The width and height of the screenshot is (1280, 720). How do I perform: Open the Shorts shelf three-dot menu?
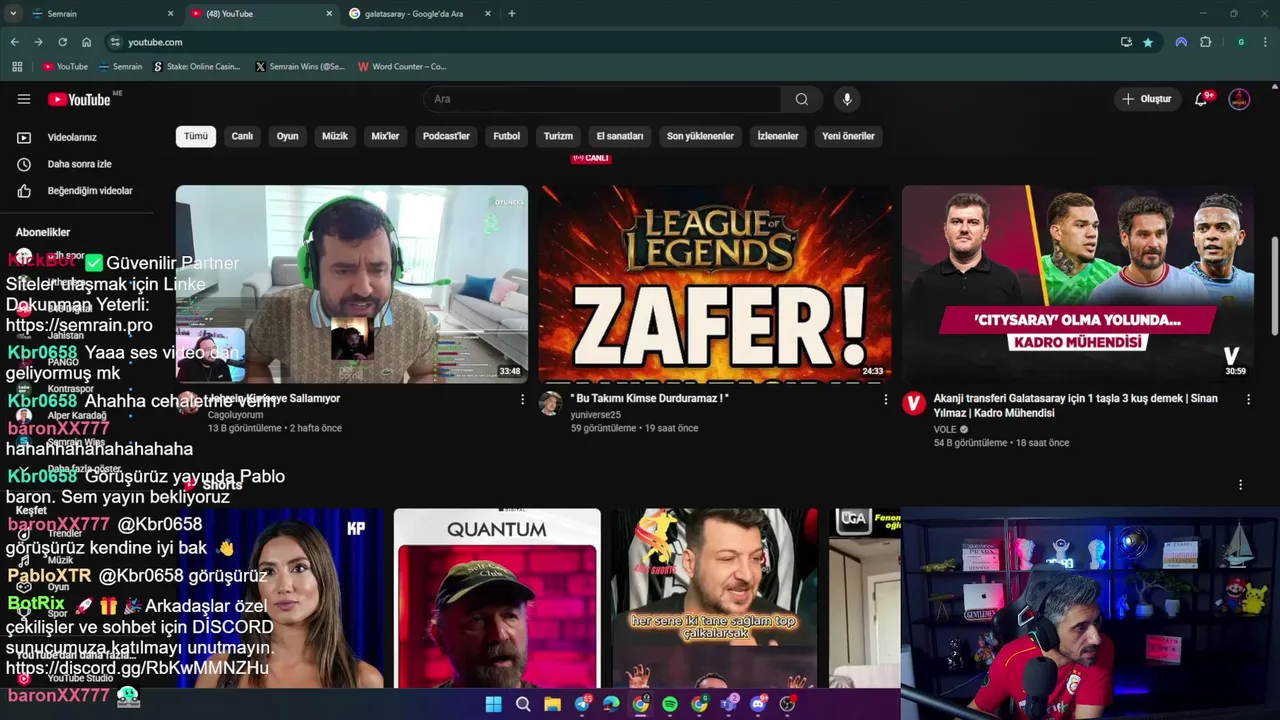[x=1241, y=485]
